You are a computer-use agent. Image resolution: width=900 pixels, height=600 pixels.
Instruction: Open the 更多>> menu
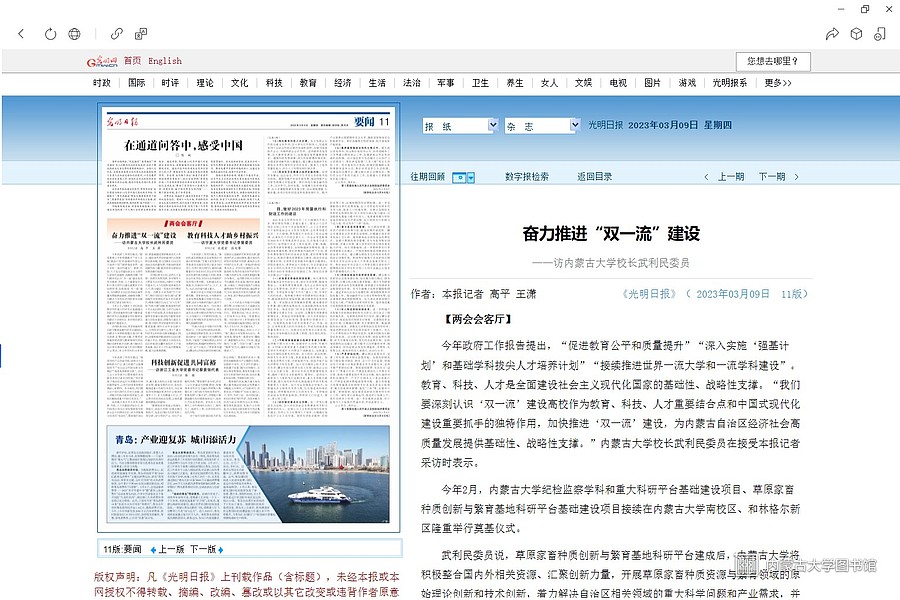point(778,83)
